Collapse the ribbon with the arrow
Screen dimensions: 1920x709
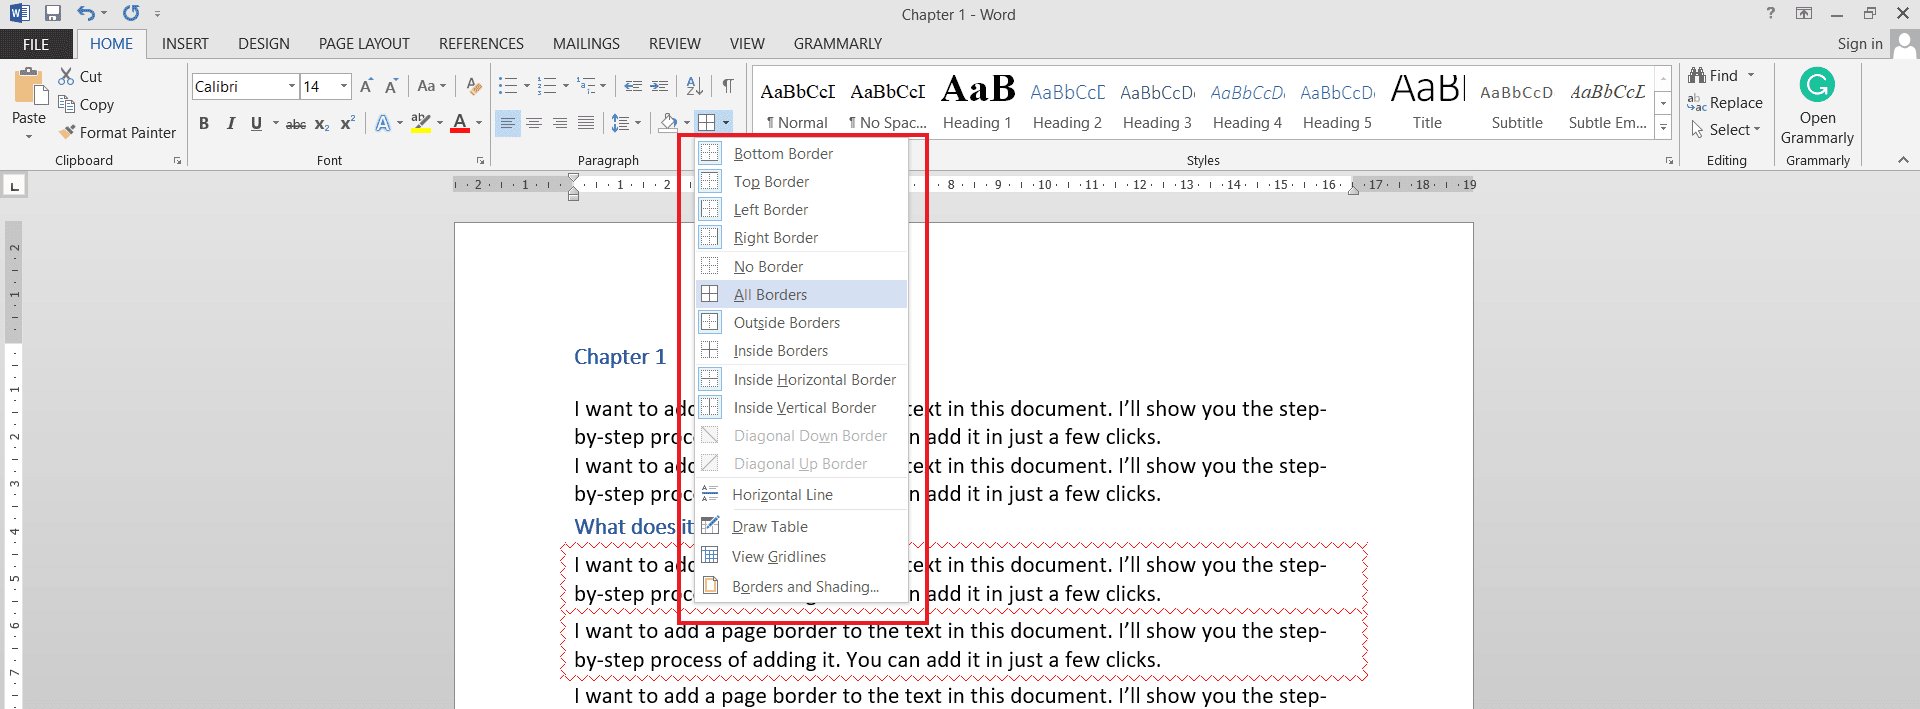pos(1903,160)
